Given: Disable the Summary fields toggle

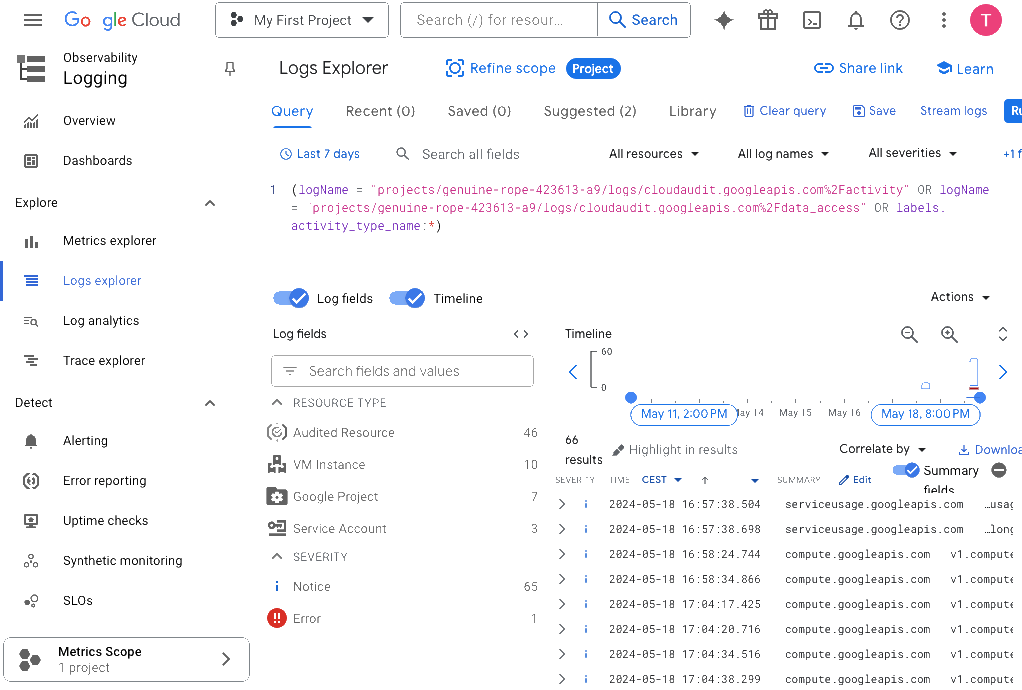Looking at the screenshot, I should point(906,470).
